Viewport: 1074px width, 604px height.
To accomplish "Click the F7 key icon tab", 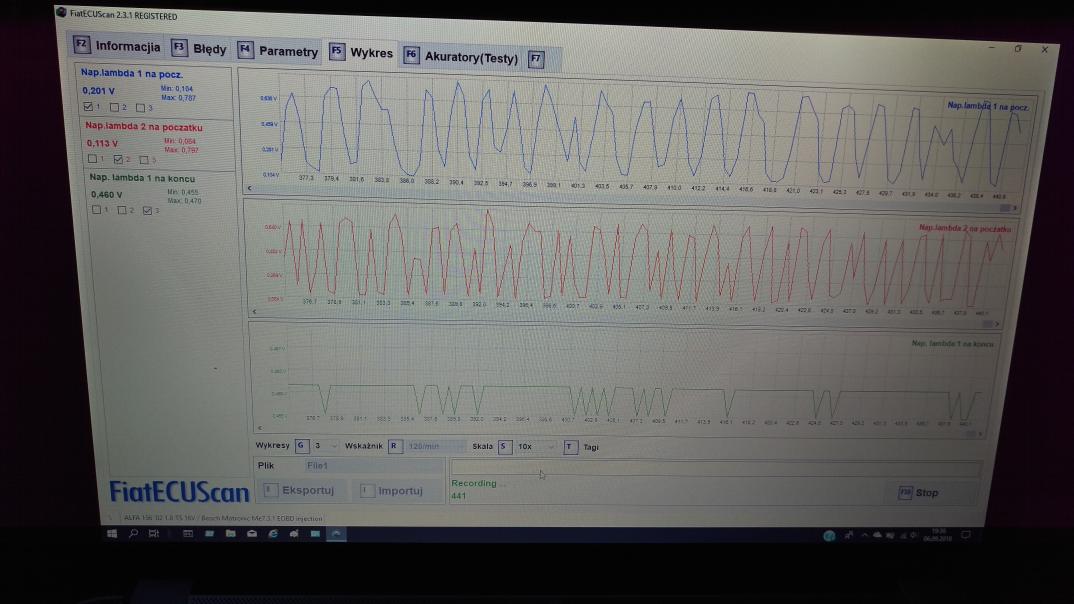I will pyautogui.click(x=536, y=60).
